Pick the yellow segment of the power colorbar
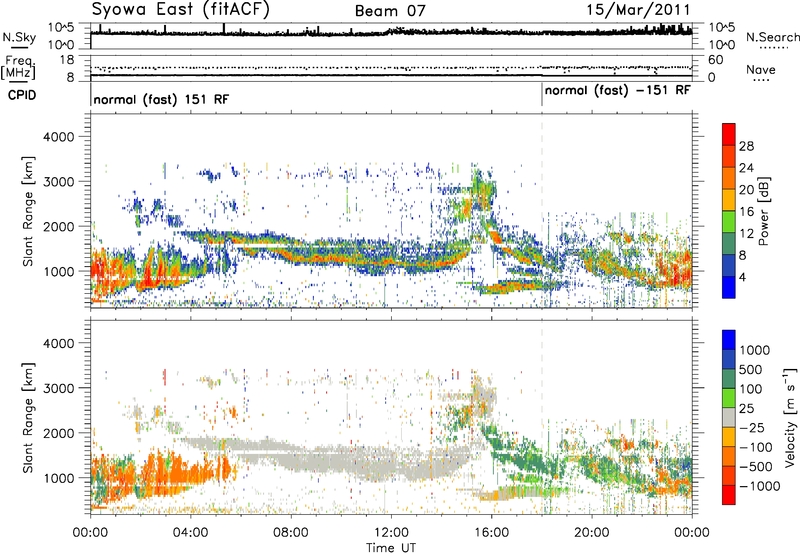 click(729, 200)
